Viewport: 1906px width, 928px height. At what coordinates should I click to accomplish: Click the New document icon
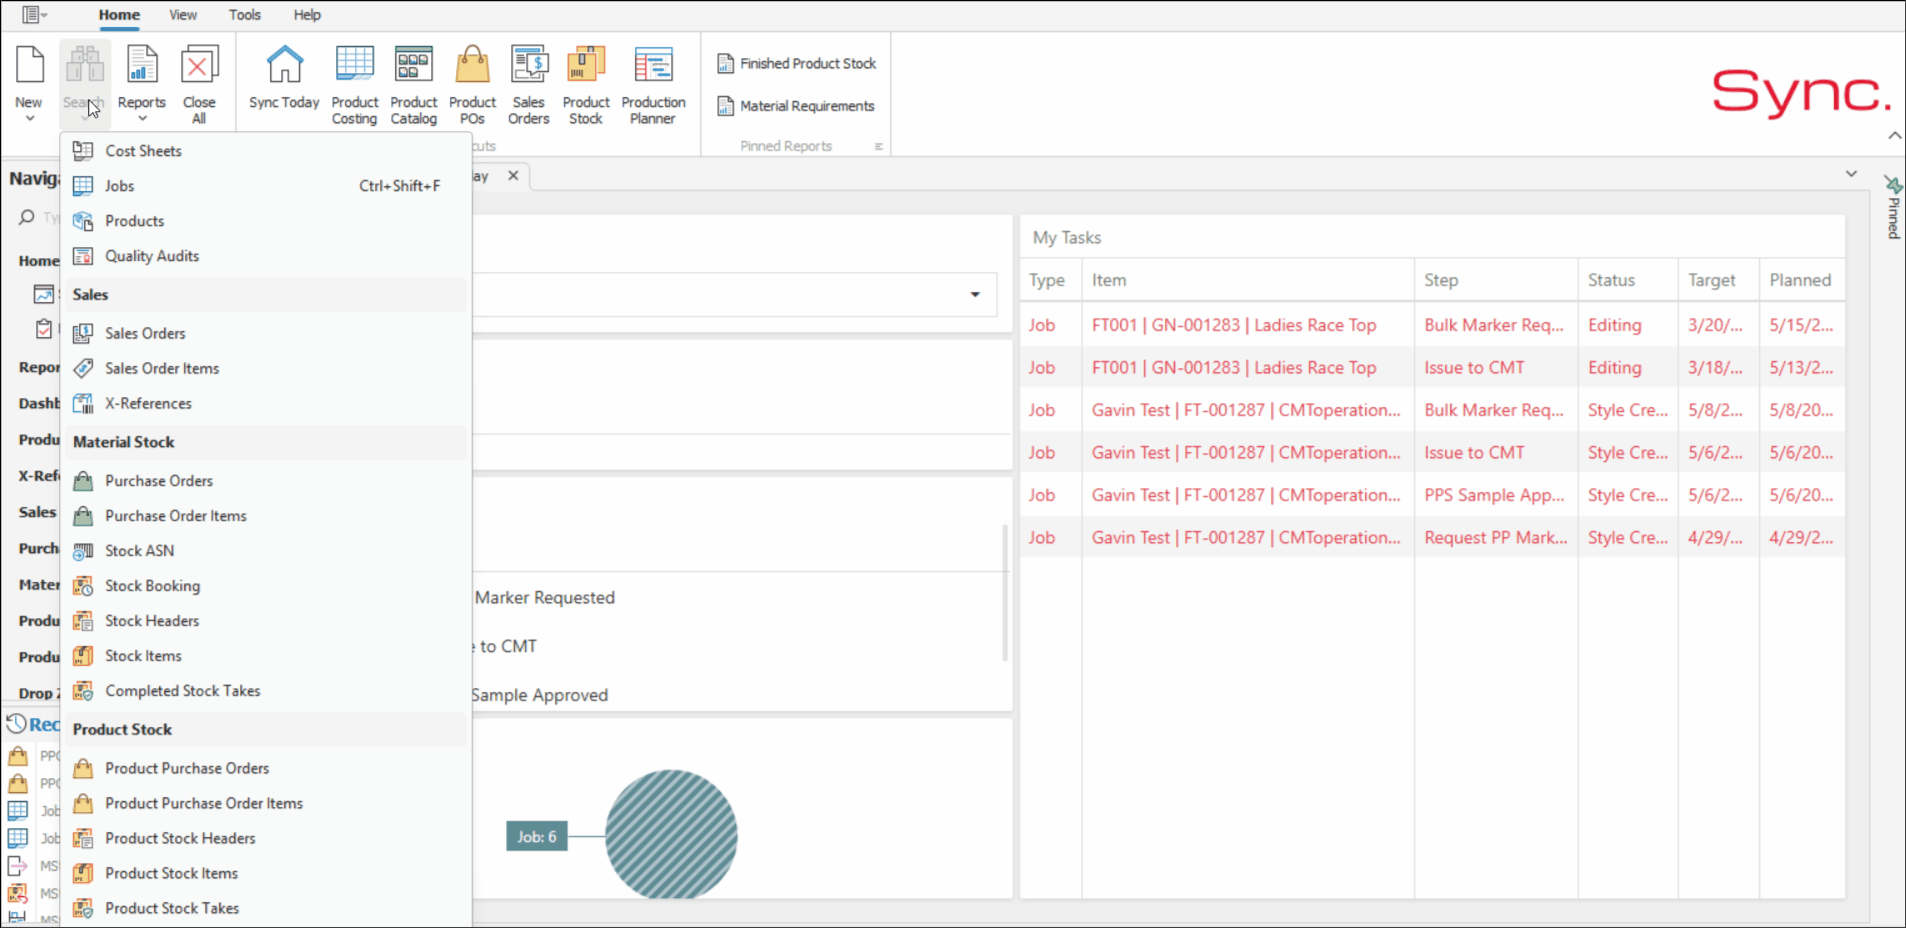(x=29, y=65)
